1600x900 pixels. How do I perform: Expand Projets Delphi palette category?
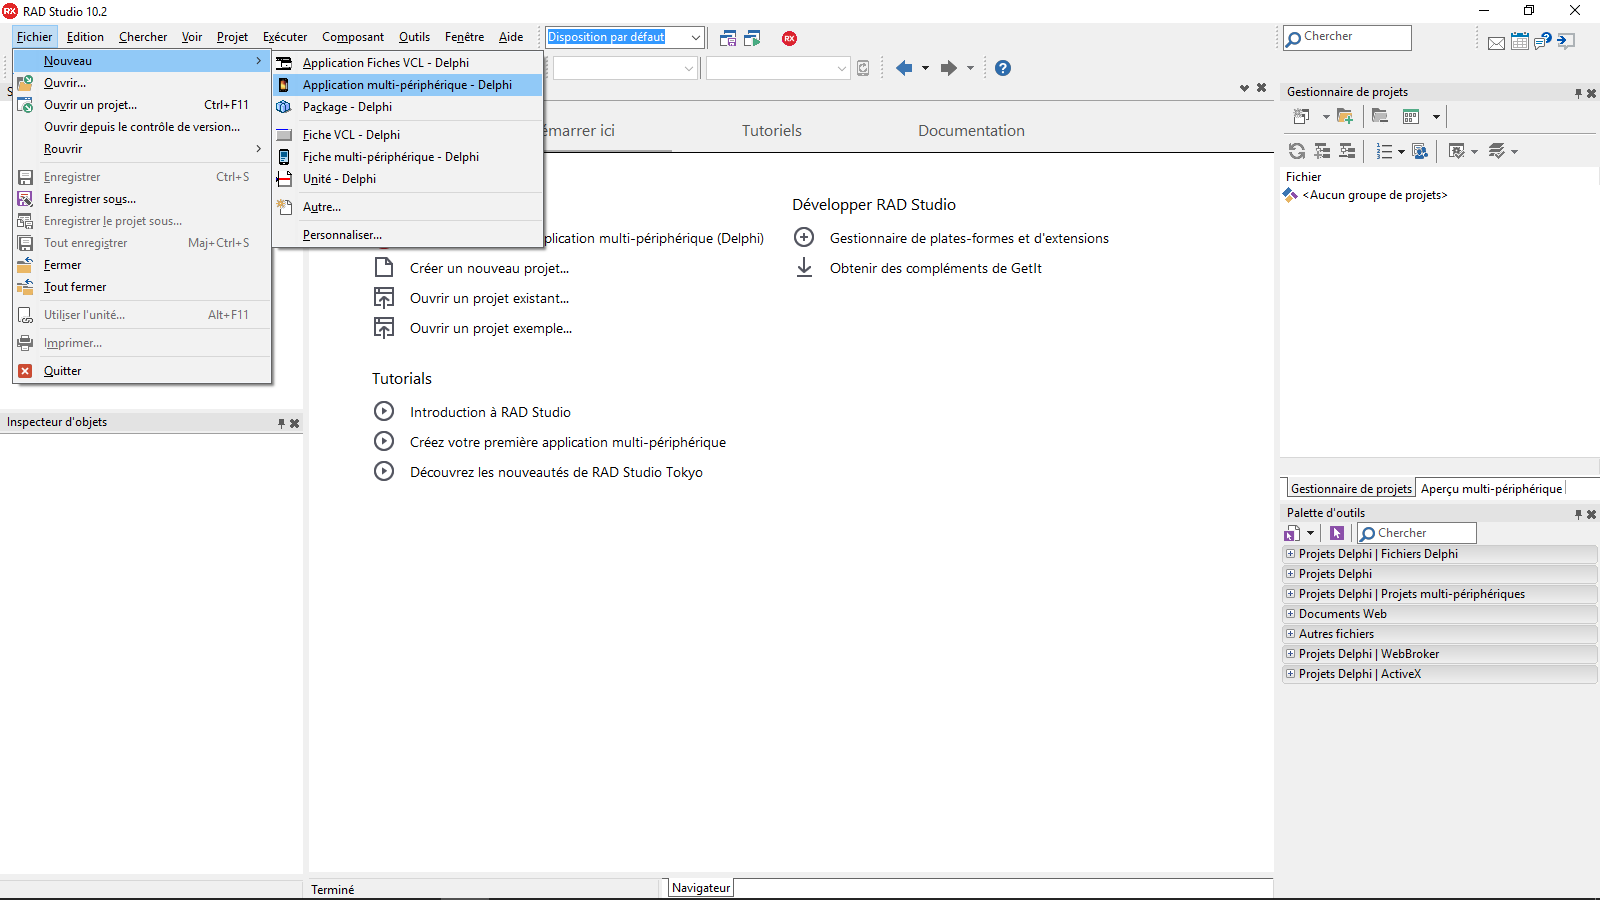pyautogui.click(x=1290, y=573)
